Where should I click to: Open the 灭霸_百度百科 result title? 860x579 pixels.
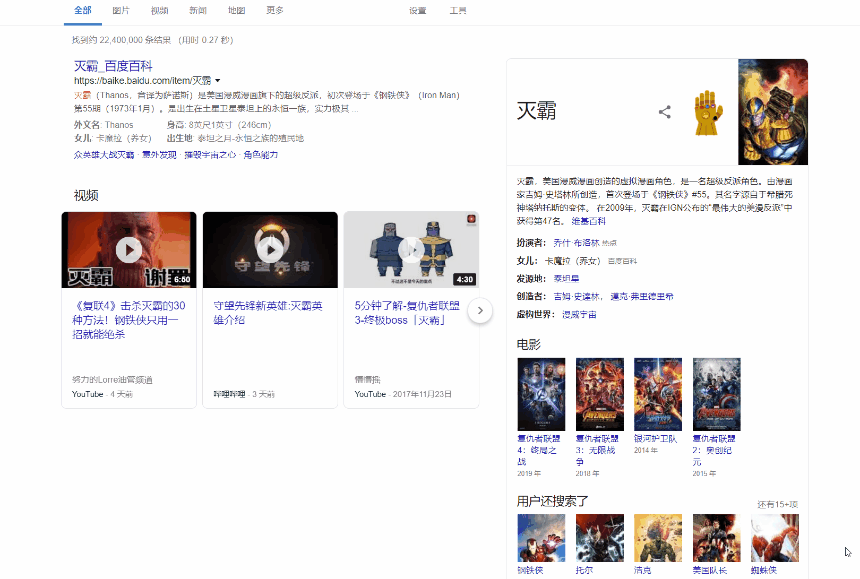click(113, 66)
